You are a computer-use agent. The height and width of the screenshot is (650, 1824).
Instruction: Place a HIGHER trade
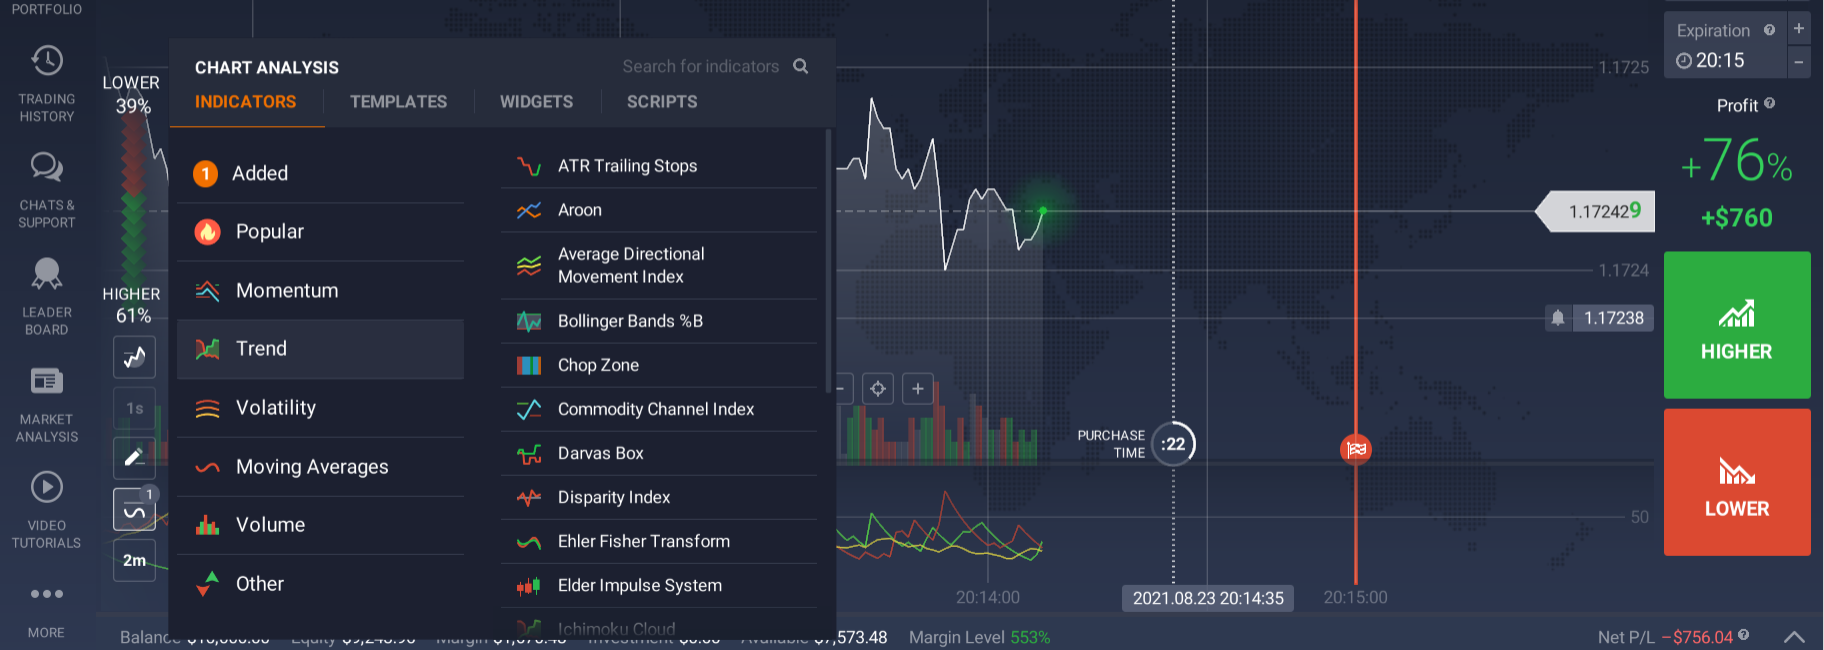pyautogui.click(x=1737, y=325)
